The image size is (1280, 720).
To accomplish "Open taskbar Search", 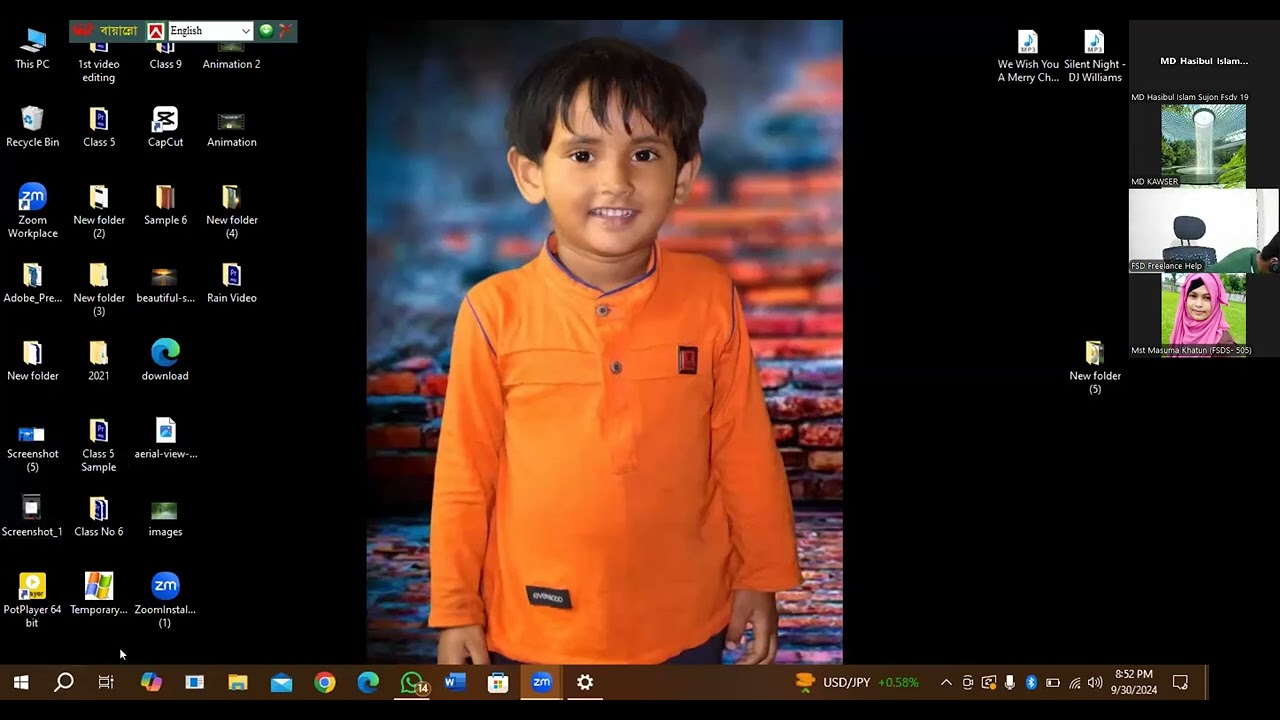I will (x=64, y=682).
